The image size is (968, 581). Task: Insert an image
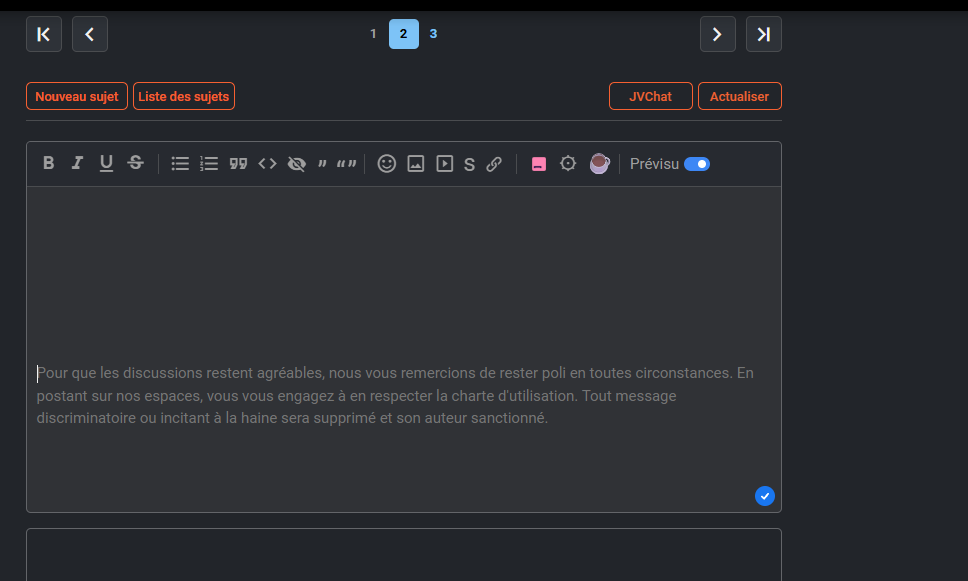tap(415, 164)
